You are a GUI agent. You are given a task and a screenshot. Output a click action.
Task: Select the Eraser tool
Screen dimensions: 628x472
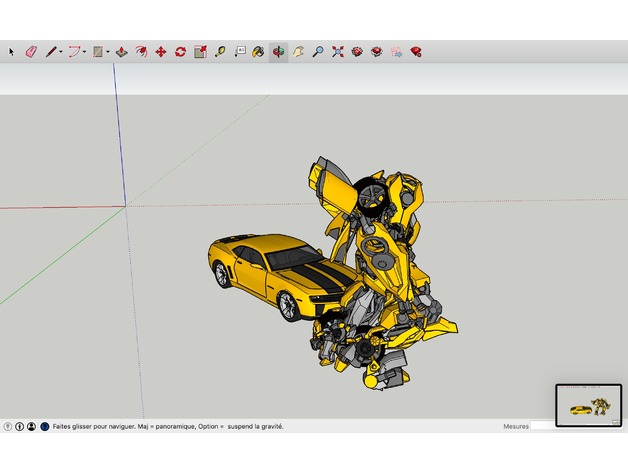[x=31, y=52]
